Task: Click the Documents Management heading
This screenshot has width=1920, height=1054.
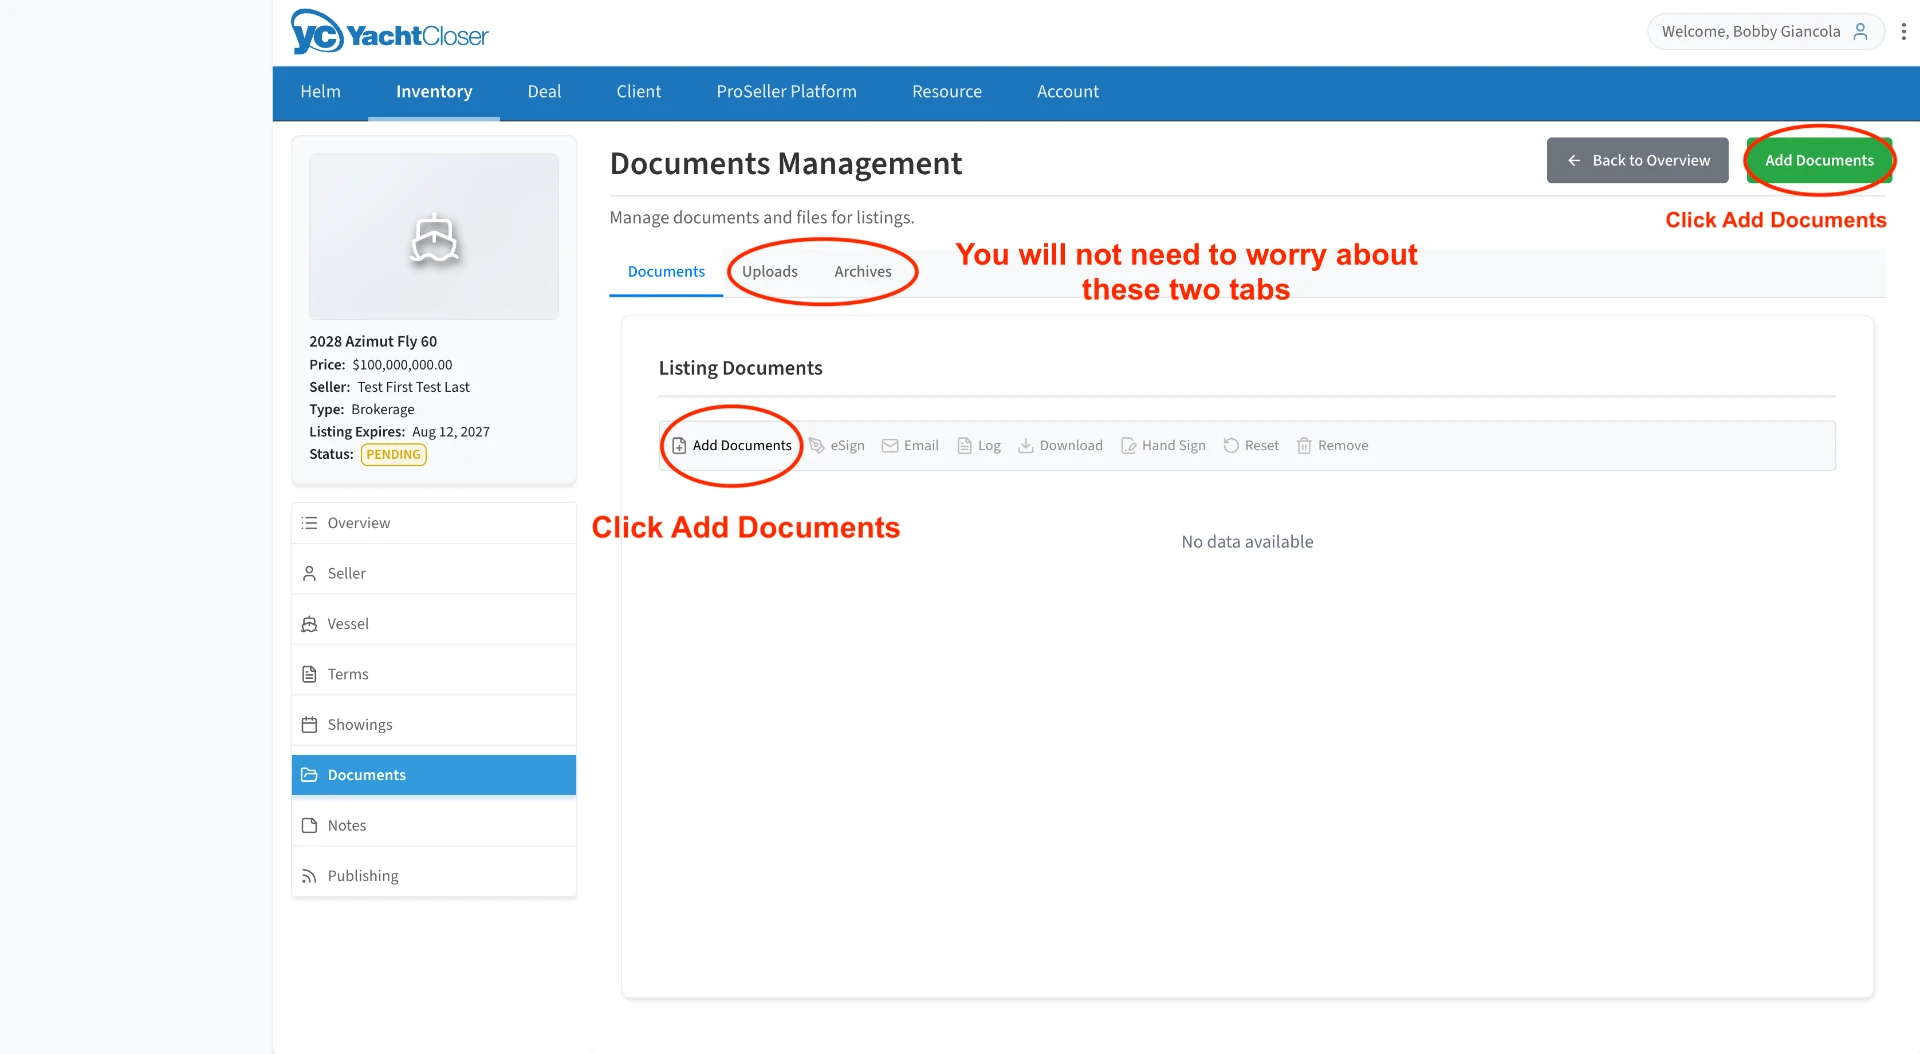Action: point(786,164)
